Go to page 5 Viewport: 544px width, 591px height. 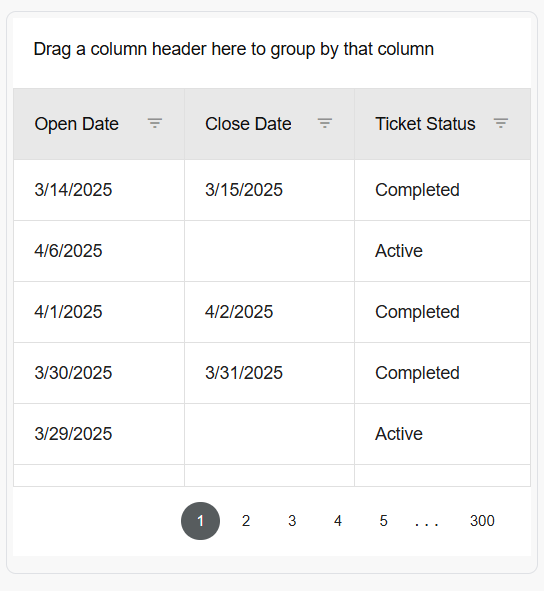click(383, 521)
